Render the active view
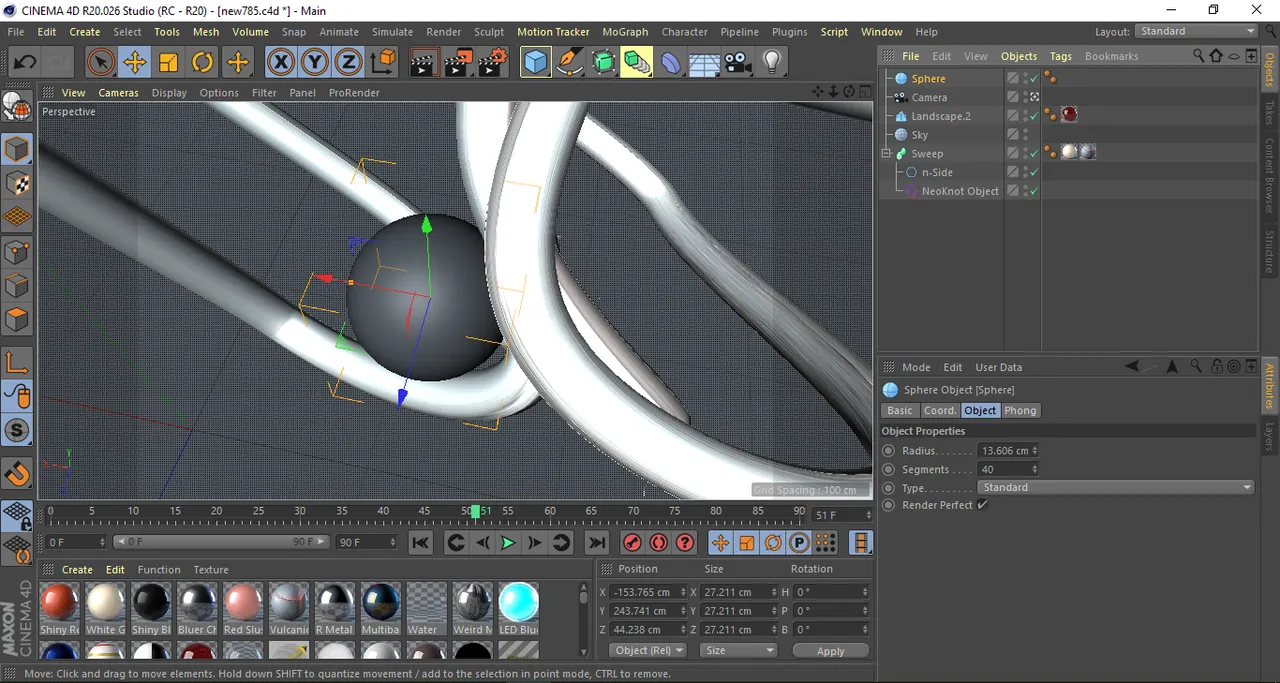 [x=423, y=63]
